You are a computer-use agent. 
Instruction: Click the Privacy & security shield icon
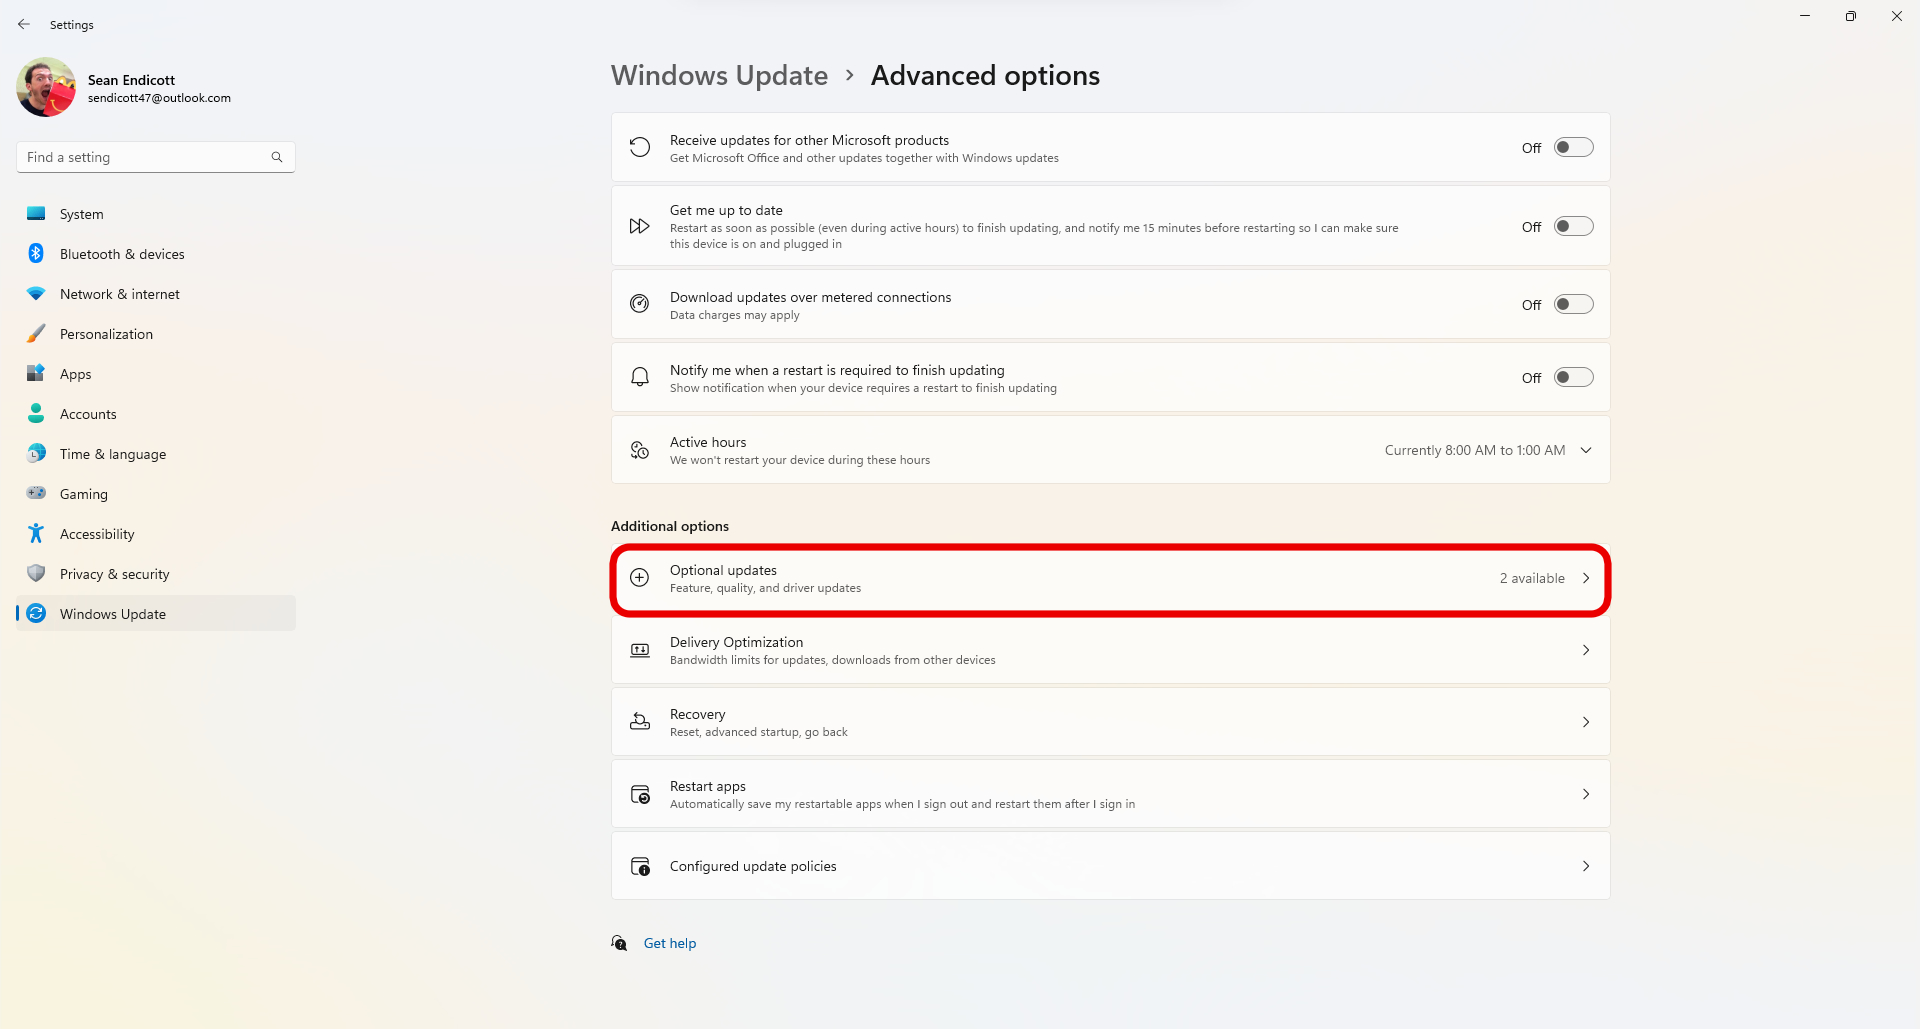tap(36, 574)
